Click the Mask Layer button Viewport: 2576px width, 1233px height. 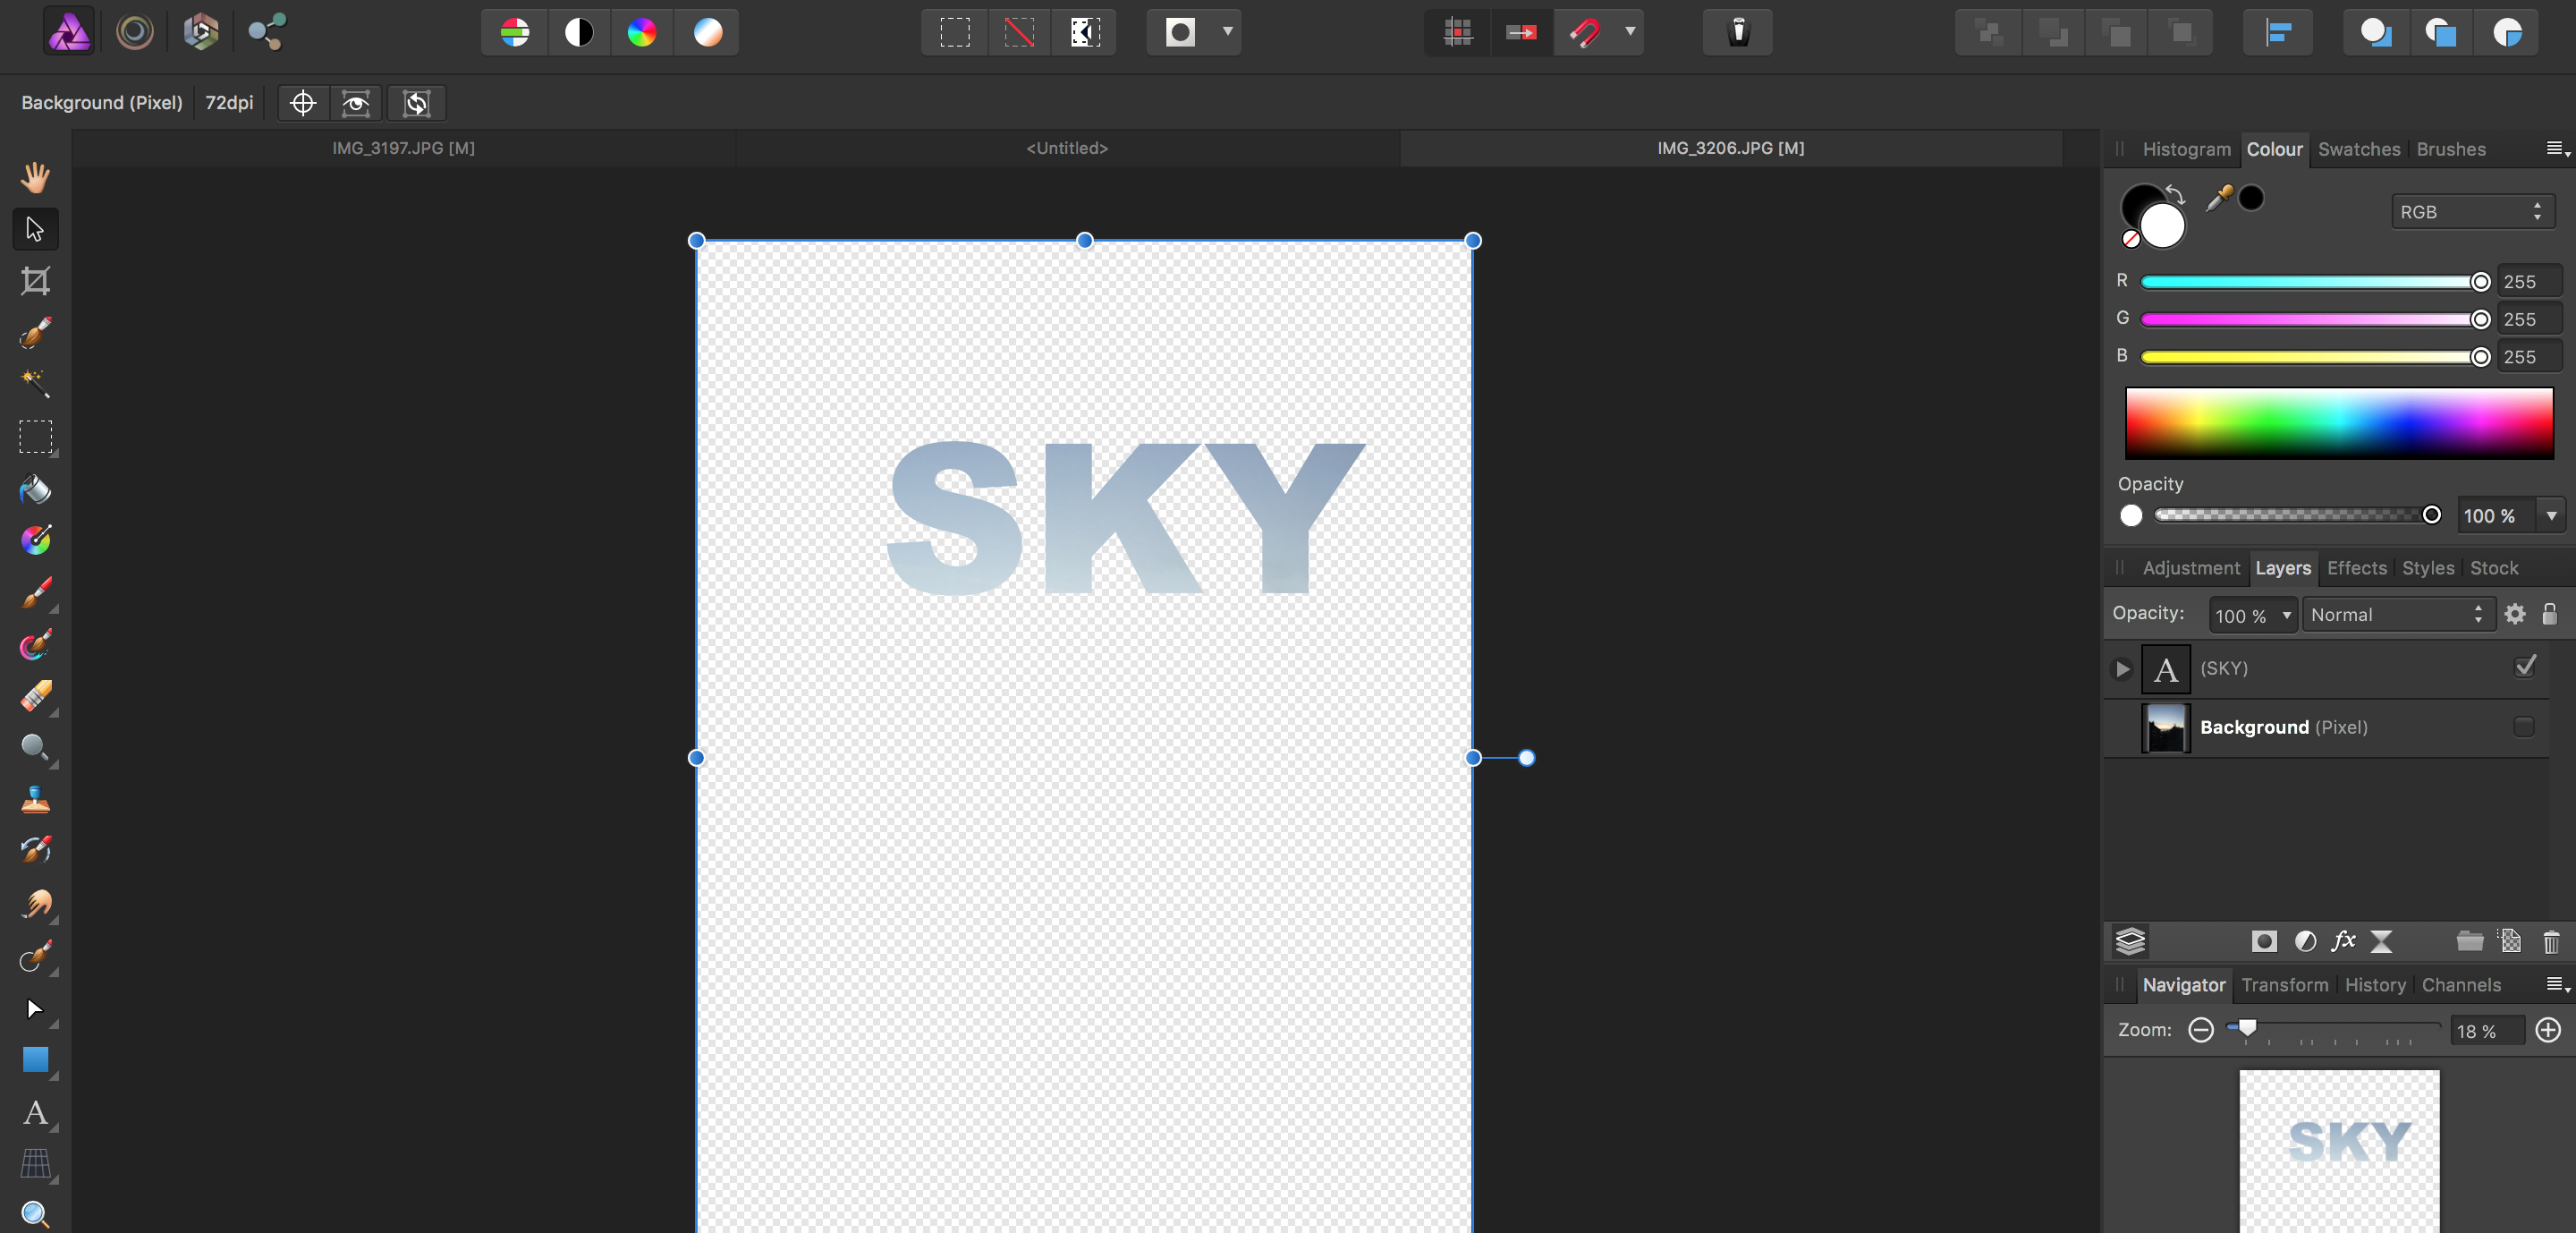[2264, 941]
